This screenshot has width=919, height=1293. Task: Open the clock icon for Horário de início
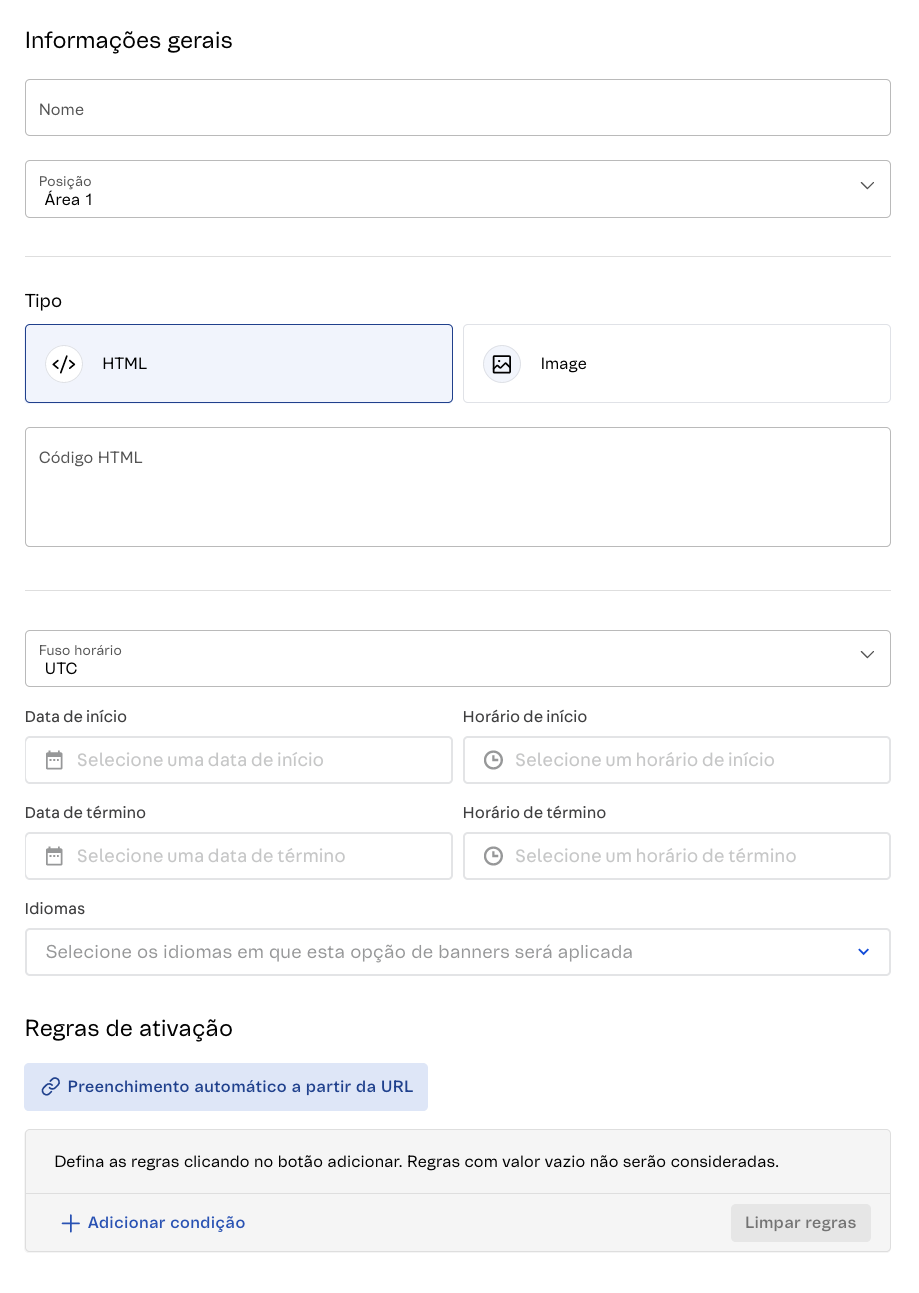[x=491, y=760]
